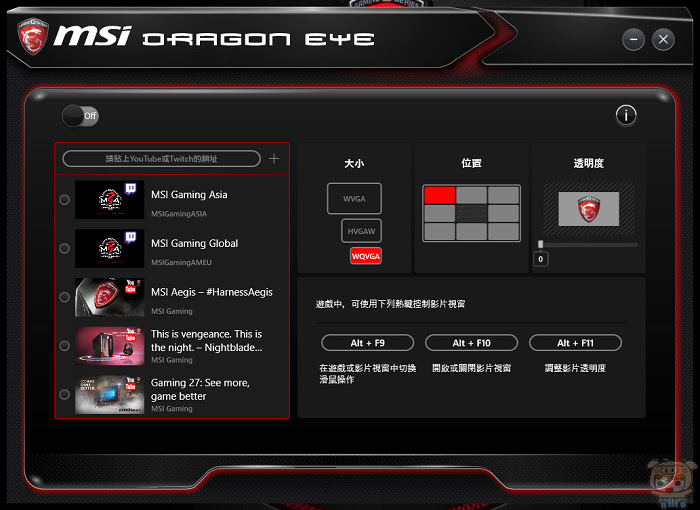Image resolution: width=700 pixels, height=510 pixels.
Task: Click the "MSI Gaming Asia" title
Action: point(189,195)
